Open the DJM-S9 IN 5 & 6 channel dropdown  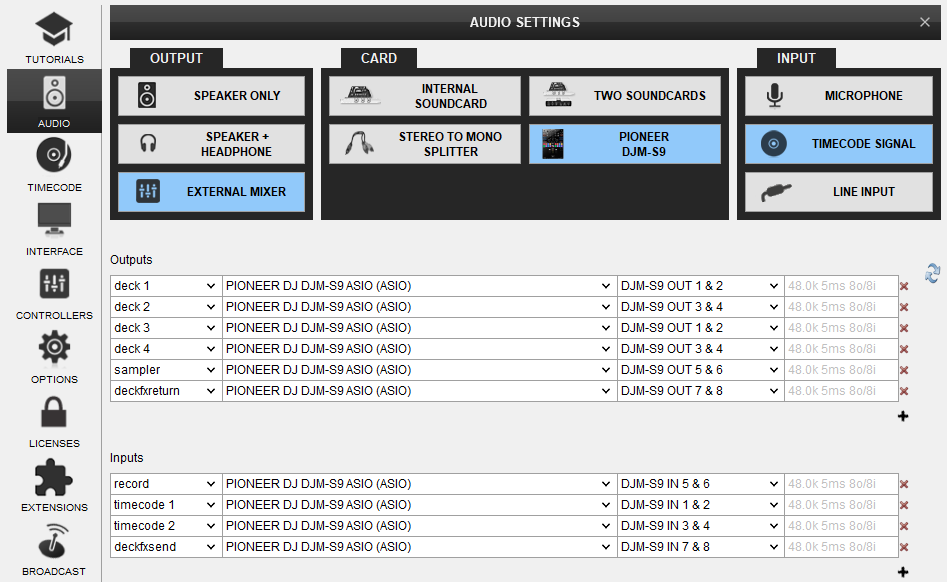[701, 484]
